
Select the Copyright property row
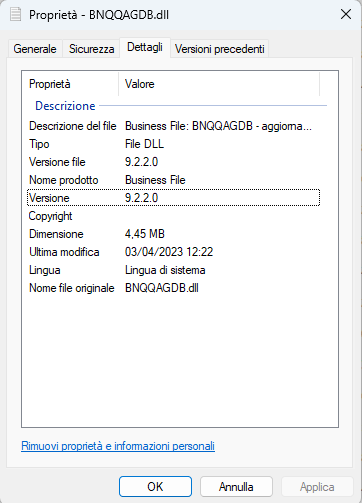[x=173, y=216]
